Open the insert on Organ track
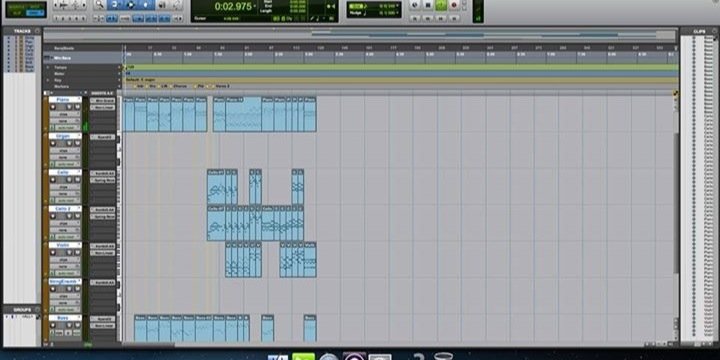This screenshot has width=720, height=360. pyautogui.click(x=102, y=137)
